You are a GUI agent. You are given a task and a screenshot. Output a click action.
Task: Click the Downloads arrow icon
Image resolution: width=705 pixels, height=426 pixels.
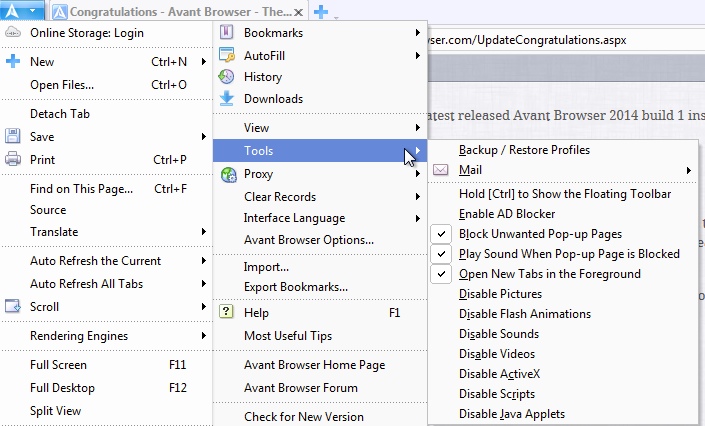226,99
